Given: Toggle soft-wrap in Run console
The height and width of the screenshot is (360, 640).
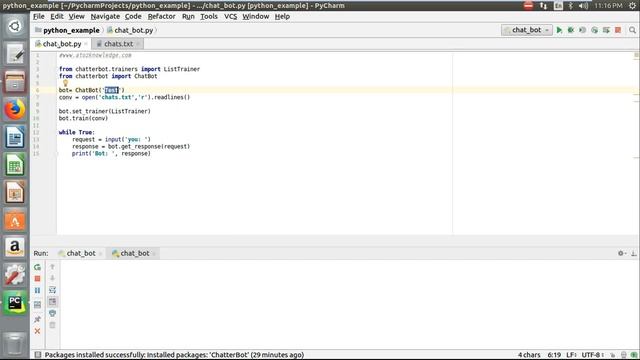Looking at the screenshot, I should tap(52, 290).
